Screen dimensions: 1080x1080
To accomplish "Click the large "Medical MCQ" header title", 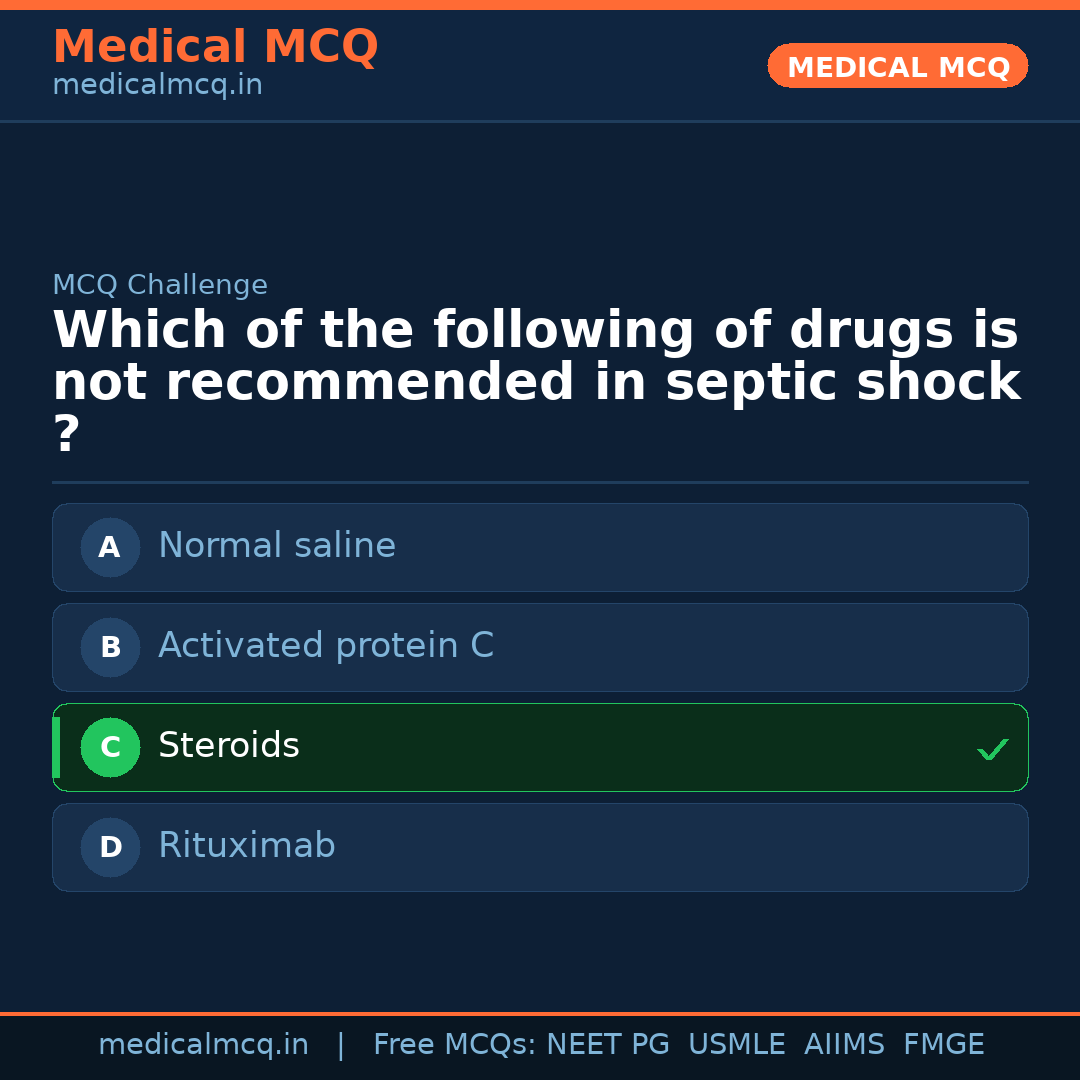I will tap(215, 47).
